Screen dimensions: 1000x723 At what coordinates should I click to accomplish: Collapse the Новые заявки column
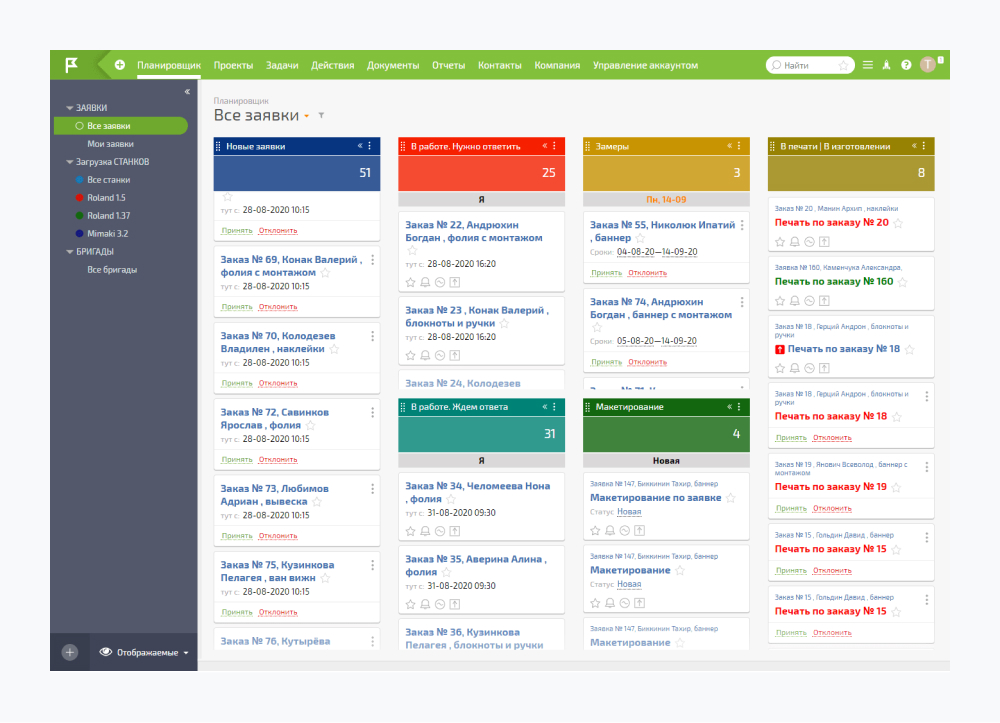click(360, 146)
